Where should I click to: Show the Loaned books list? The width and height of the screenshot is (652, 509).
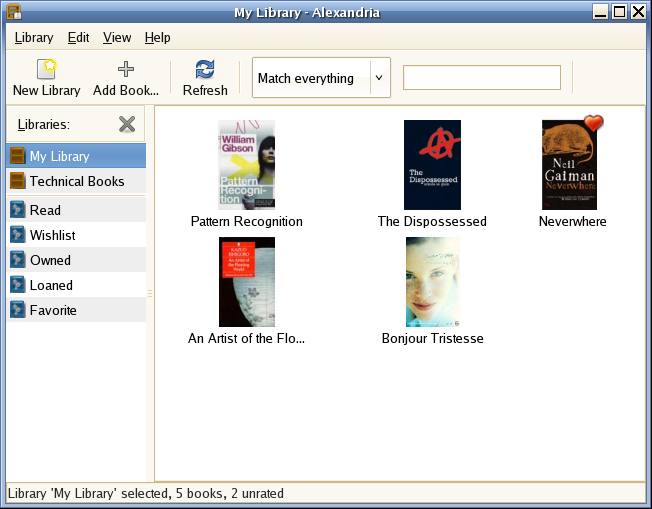[51, 285]
